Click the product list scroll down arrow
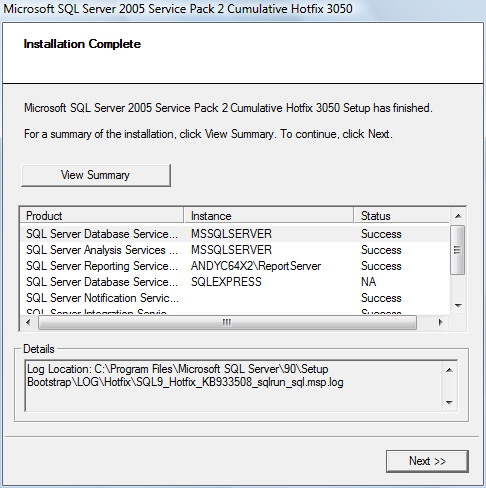Viewport: 486px width, 488px height. [458, 306]
